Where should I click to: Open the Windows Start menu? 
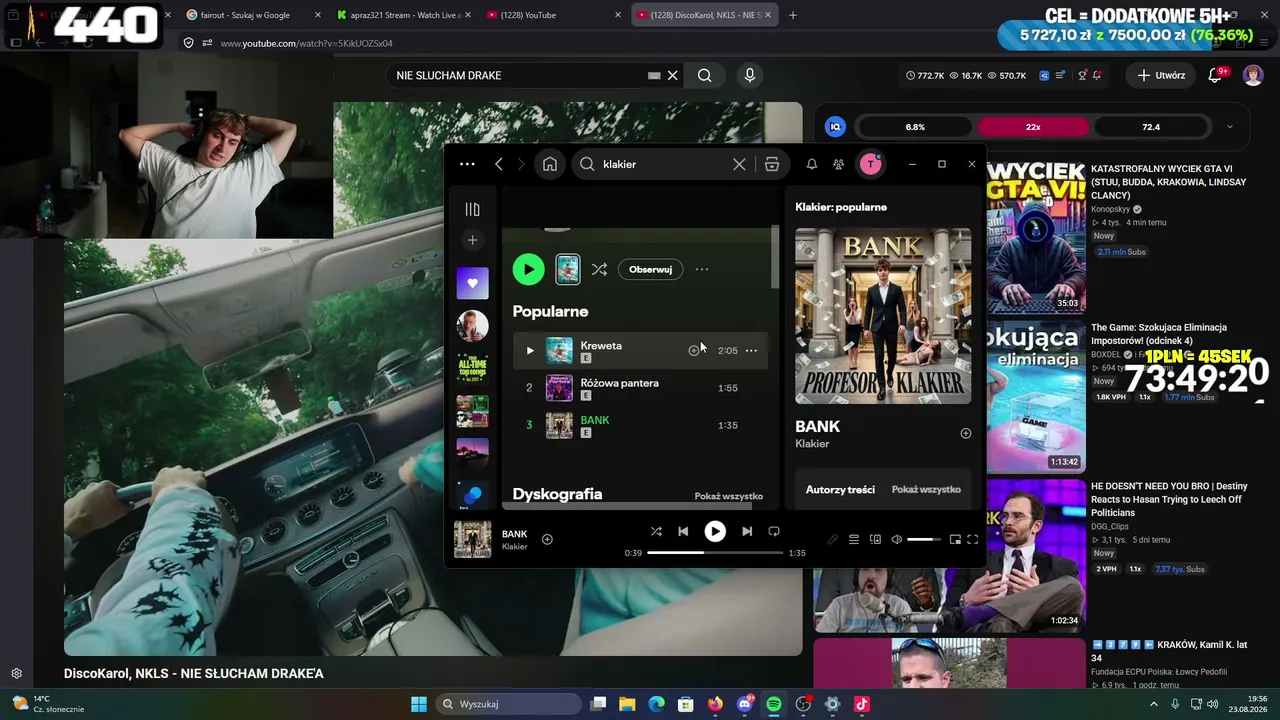pos(419,704)
